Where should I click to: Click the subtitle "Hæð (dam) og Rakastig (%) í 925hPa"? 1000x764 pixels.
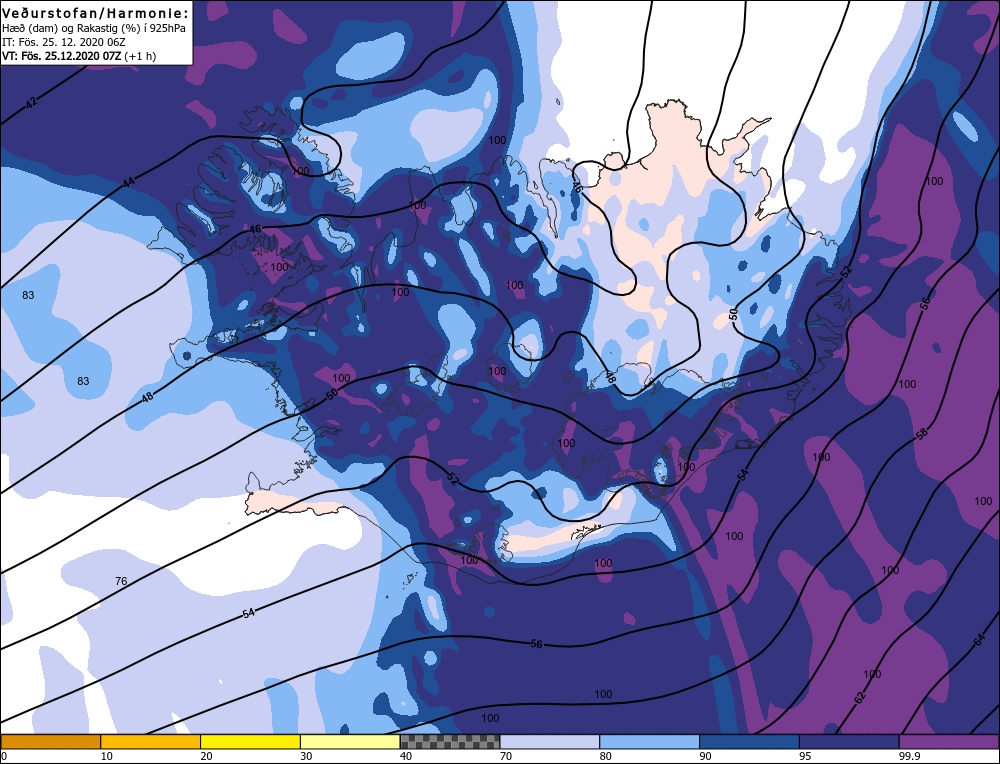94,29
